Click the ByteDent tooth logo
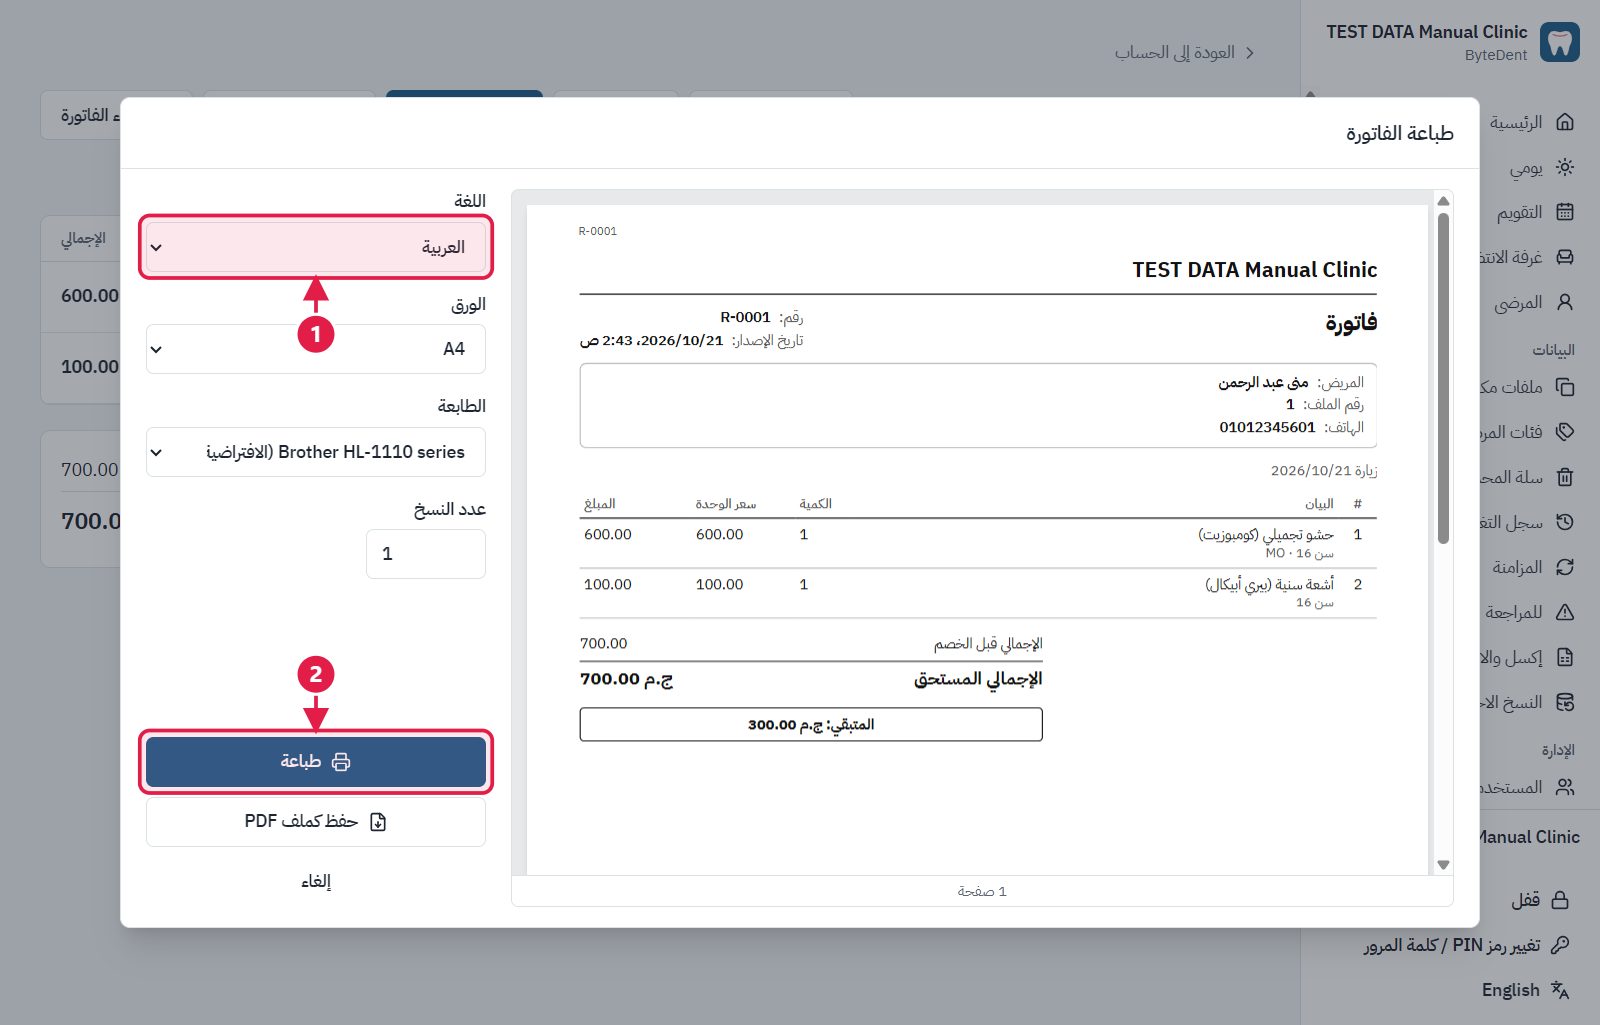The width and height of the screenshot is (1600, 1025). click(x=1560, y=43)
